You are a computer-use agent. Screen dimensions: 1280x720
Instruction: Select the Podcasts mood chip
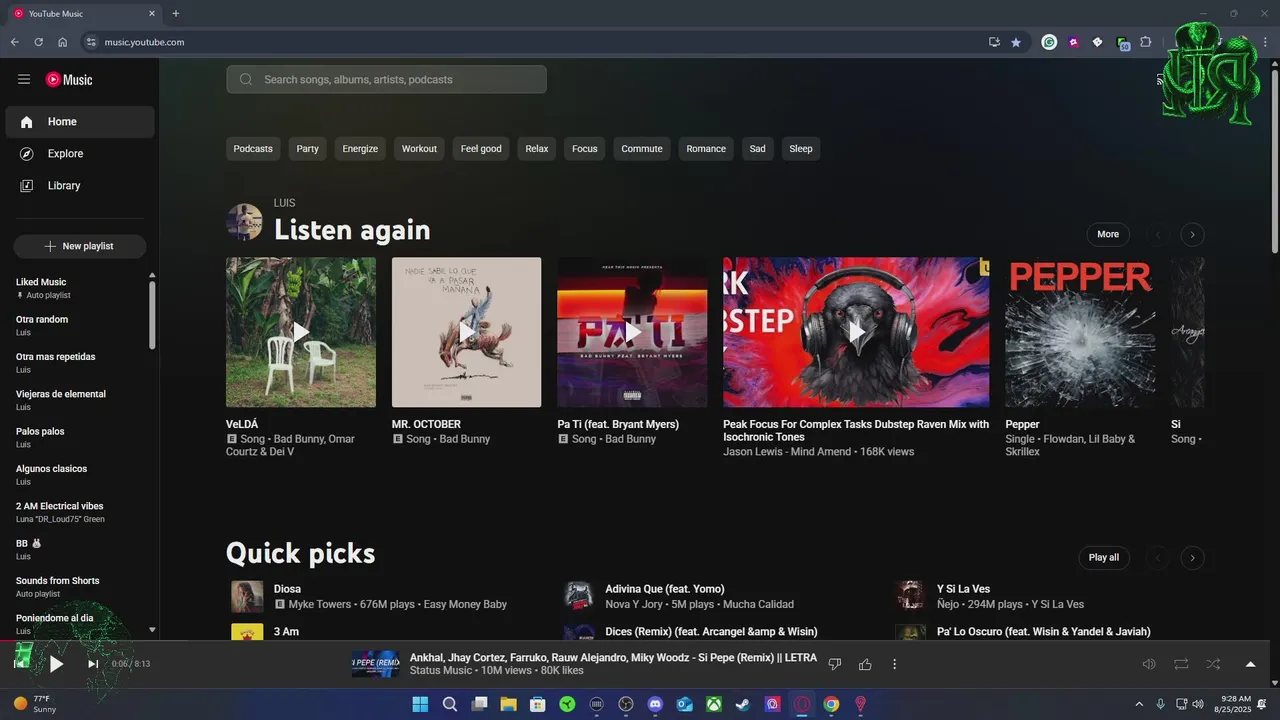coord(253,149)
